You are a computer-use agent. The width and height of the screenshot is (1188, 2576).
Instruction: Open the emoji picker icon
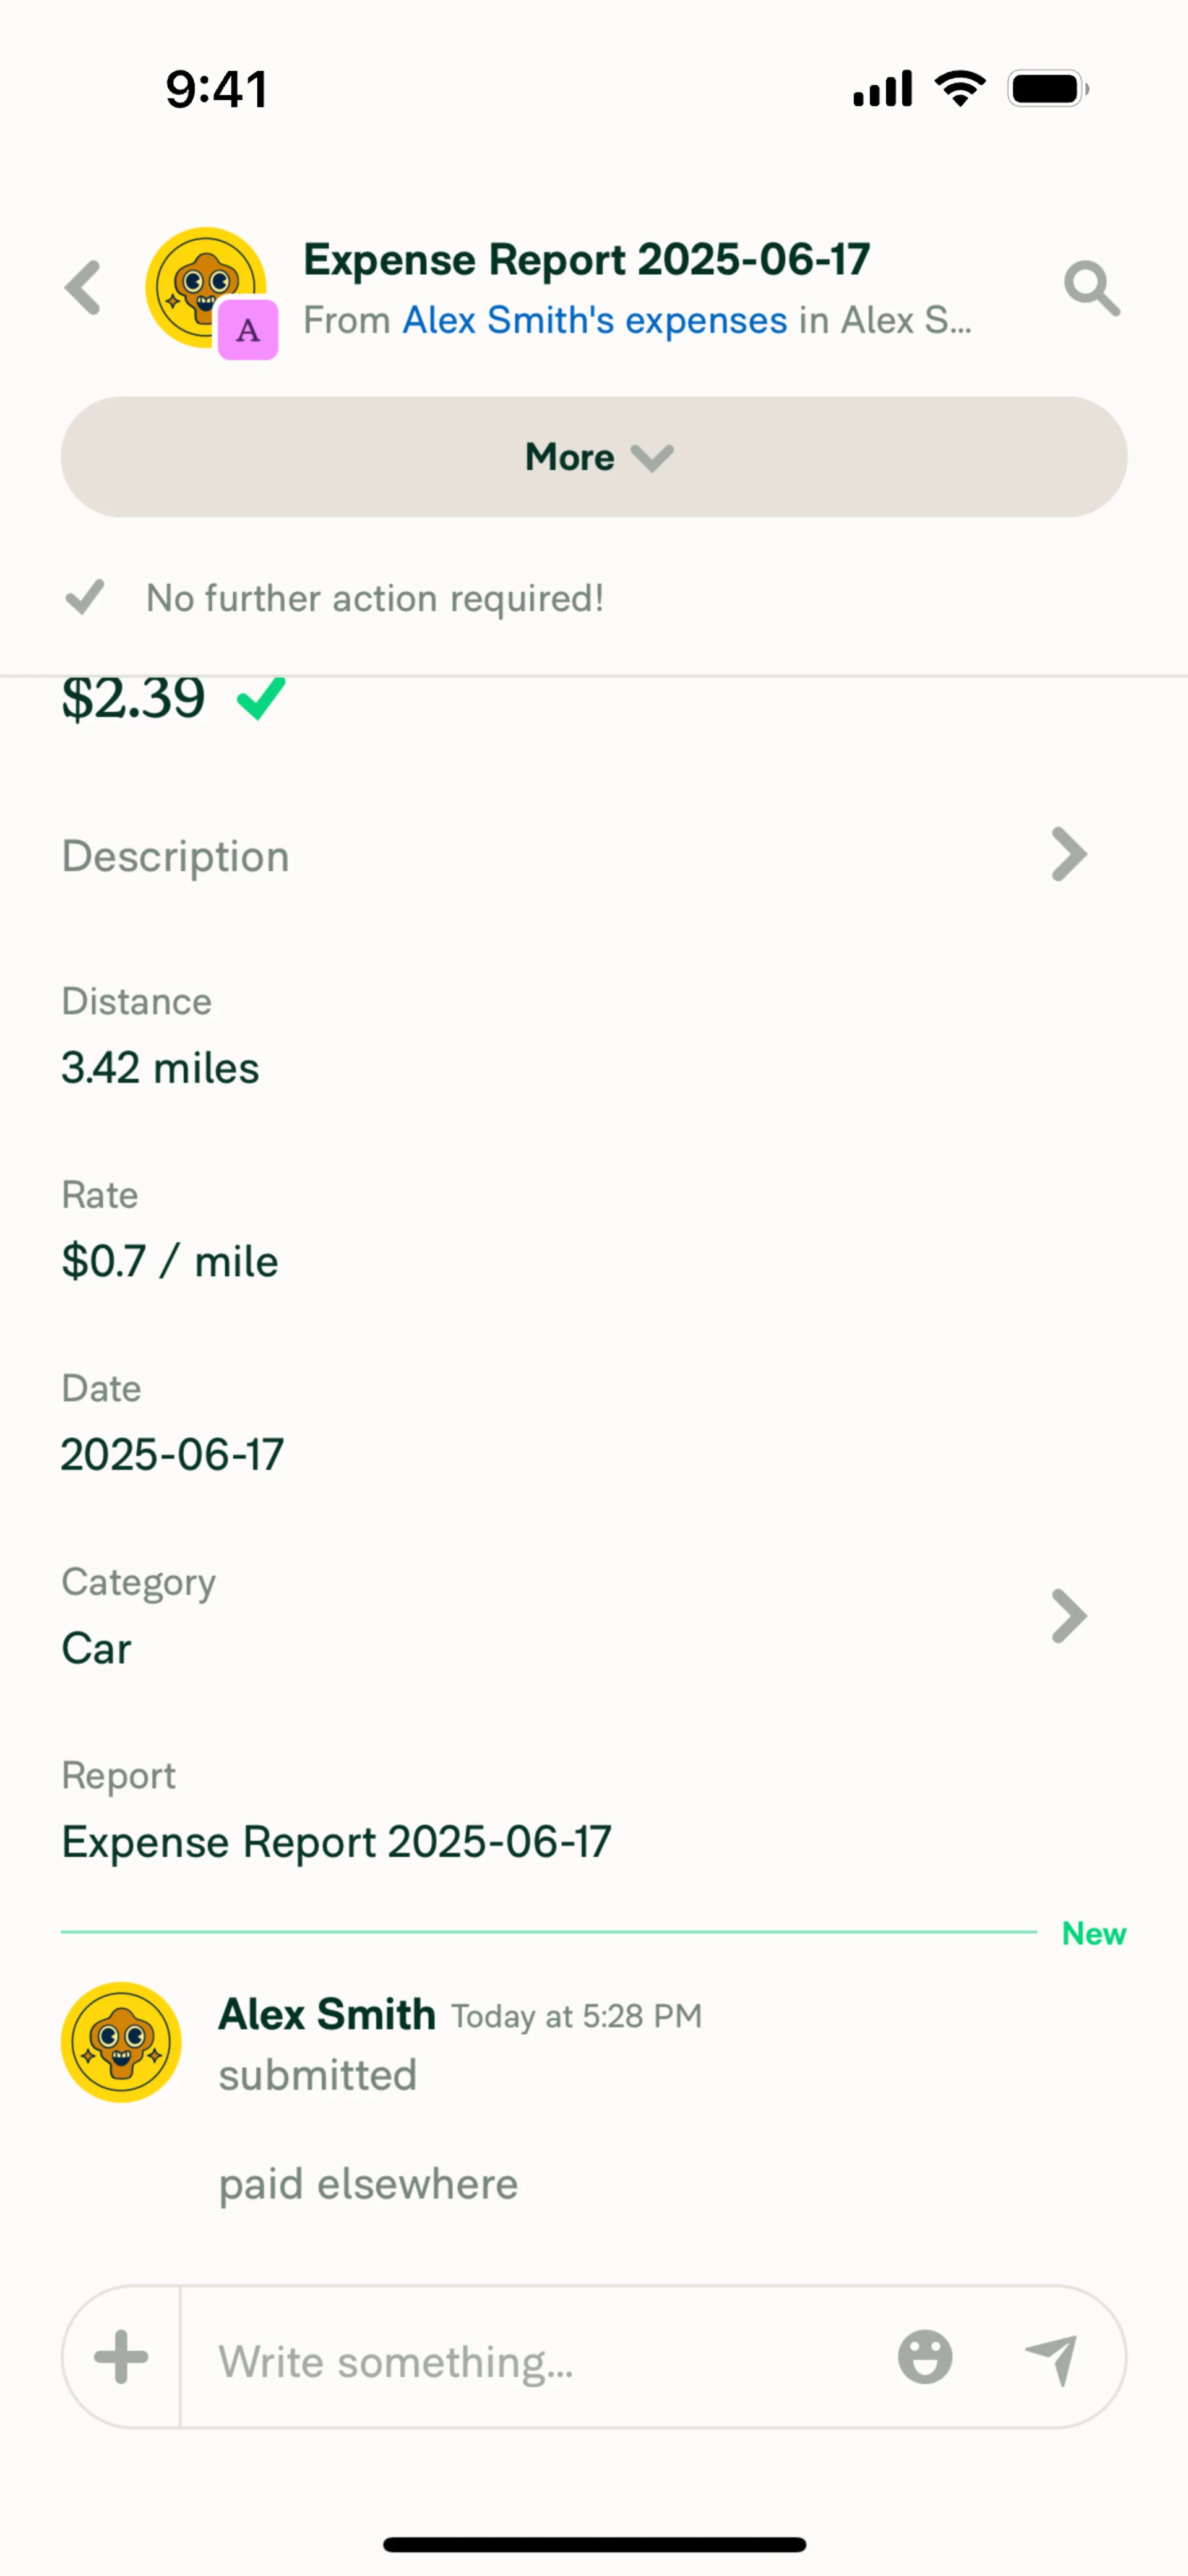(x=925, y=2357)
